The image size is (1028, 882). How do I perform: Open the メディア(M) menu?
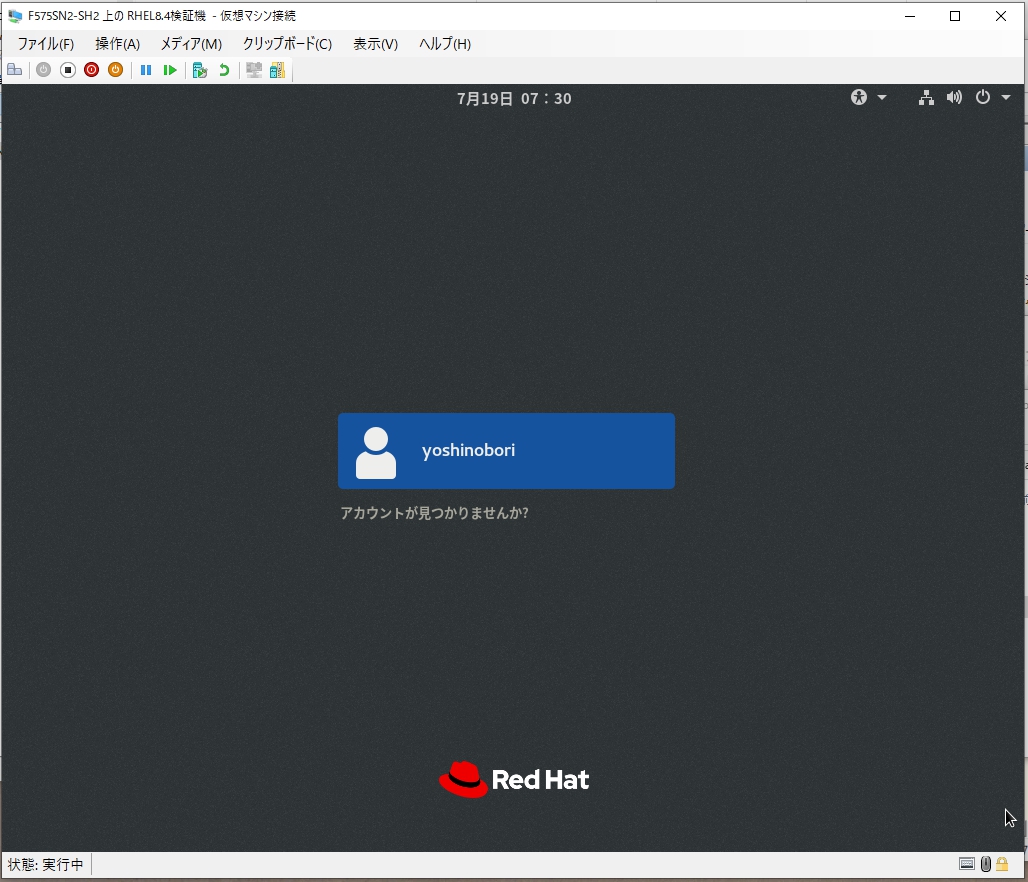click(x=190, y=44)
